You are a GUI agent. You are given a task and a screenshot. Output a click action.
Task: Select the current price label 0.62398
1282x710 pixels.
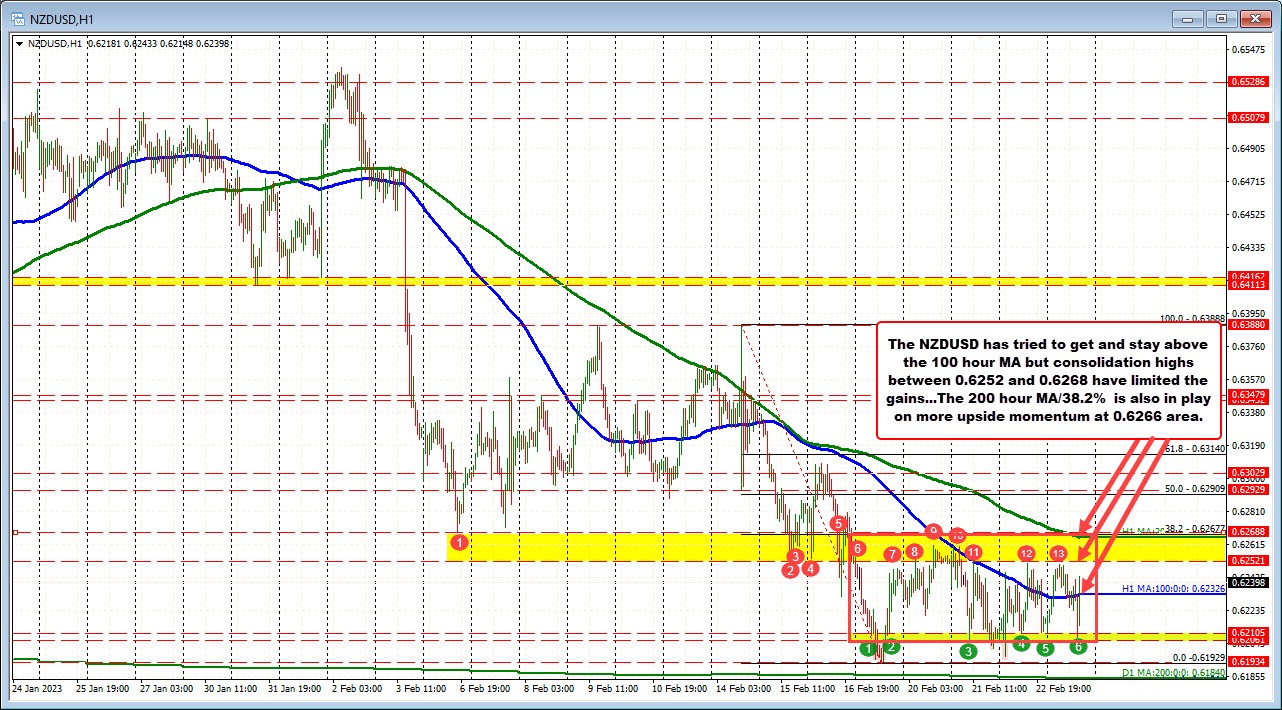(x=1248, y=582)
